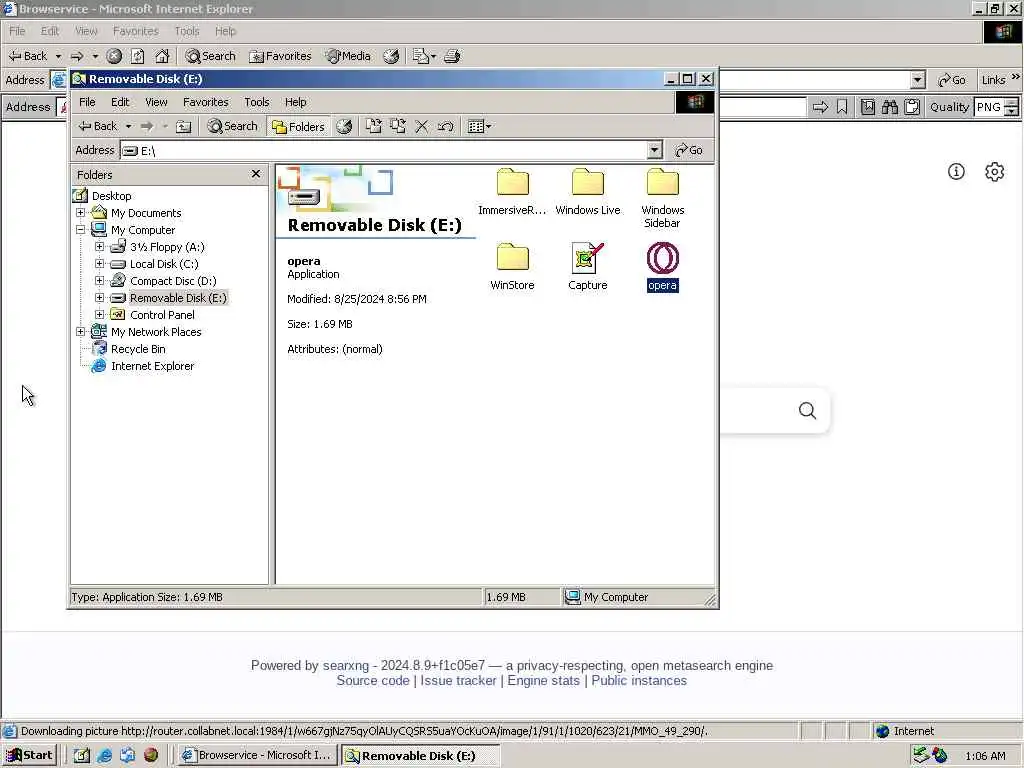1024x768 pixels.
Task: Open Edit menu in Removable Disk window
Action: tap(120, 103)
